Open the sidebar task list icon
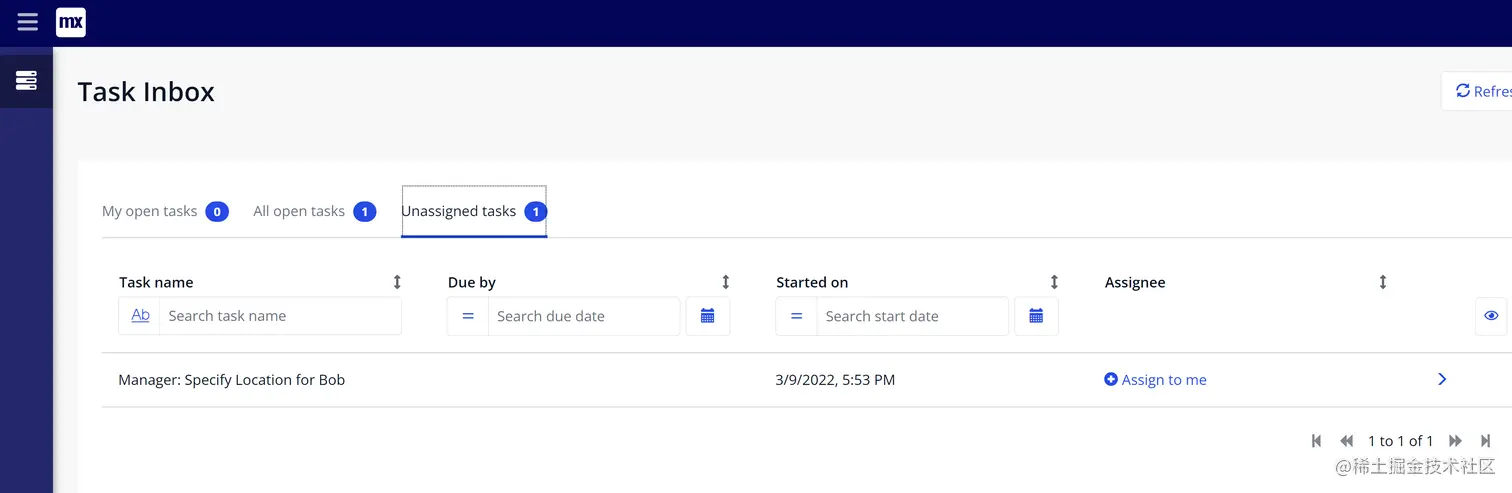Viewport: 1512px width, 493px height. (x=26, y=81)
